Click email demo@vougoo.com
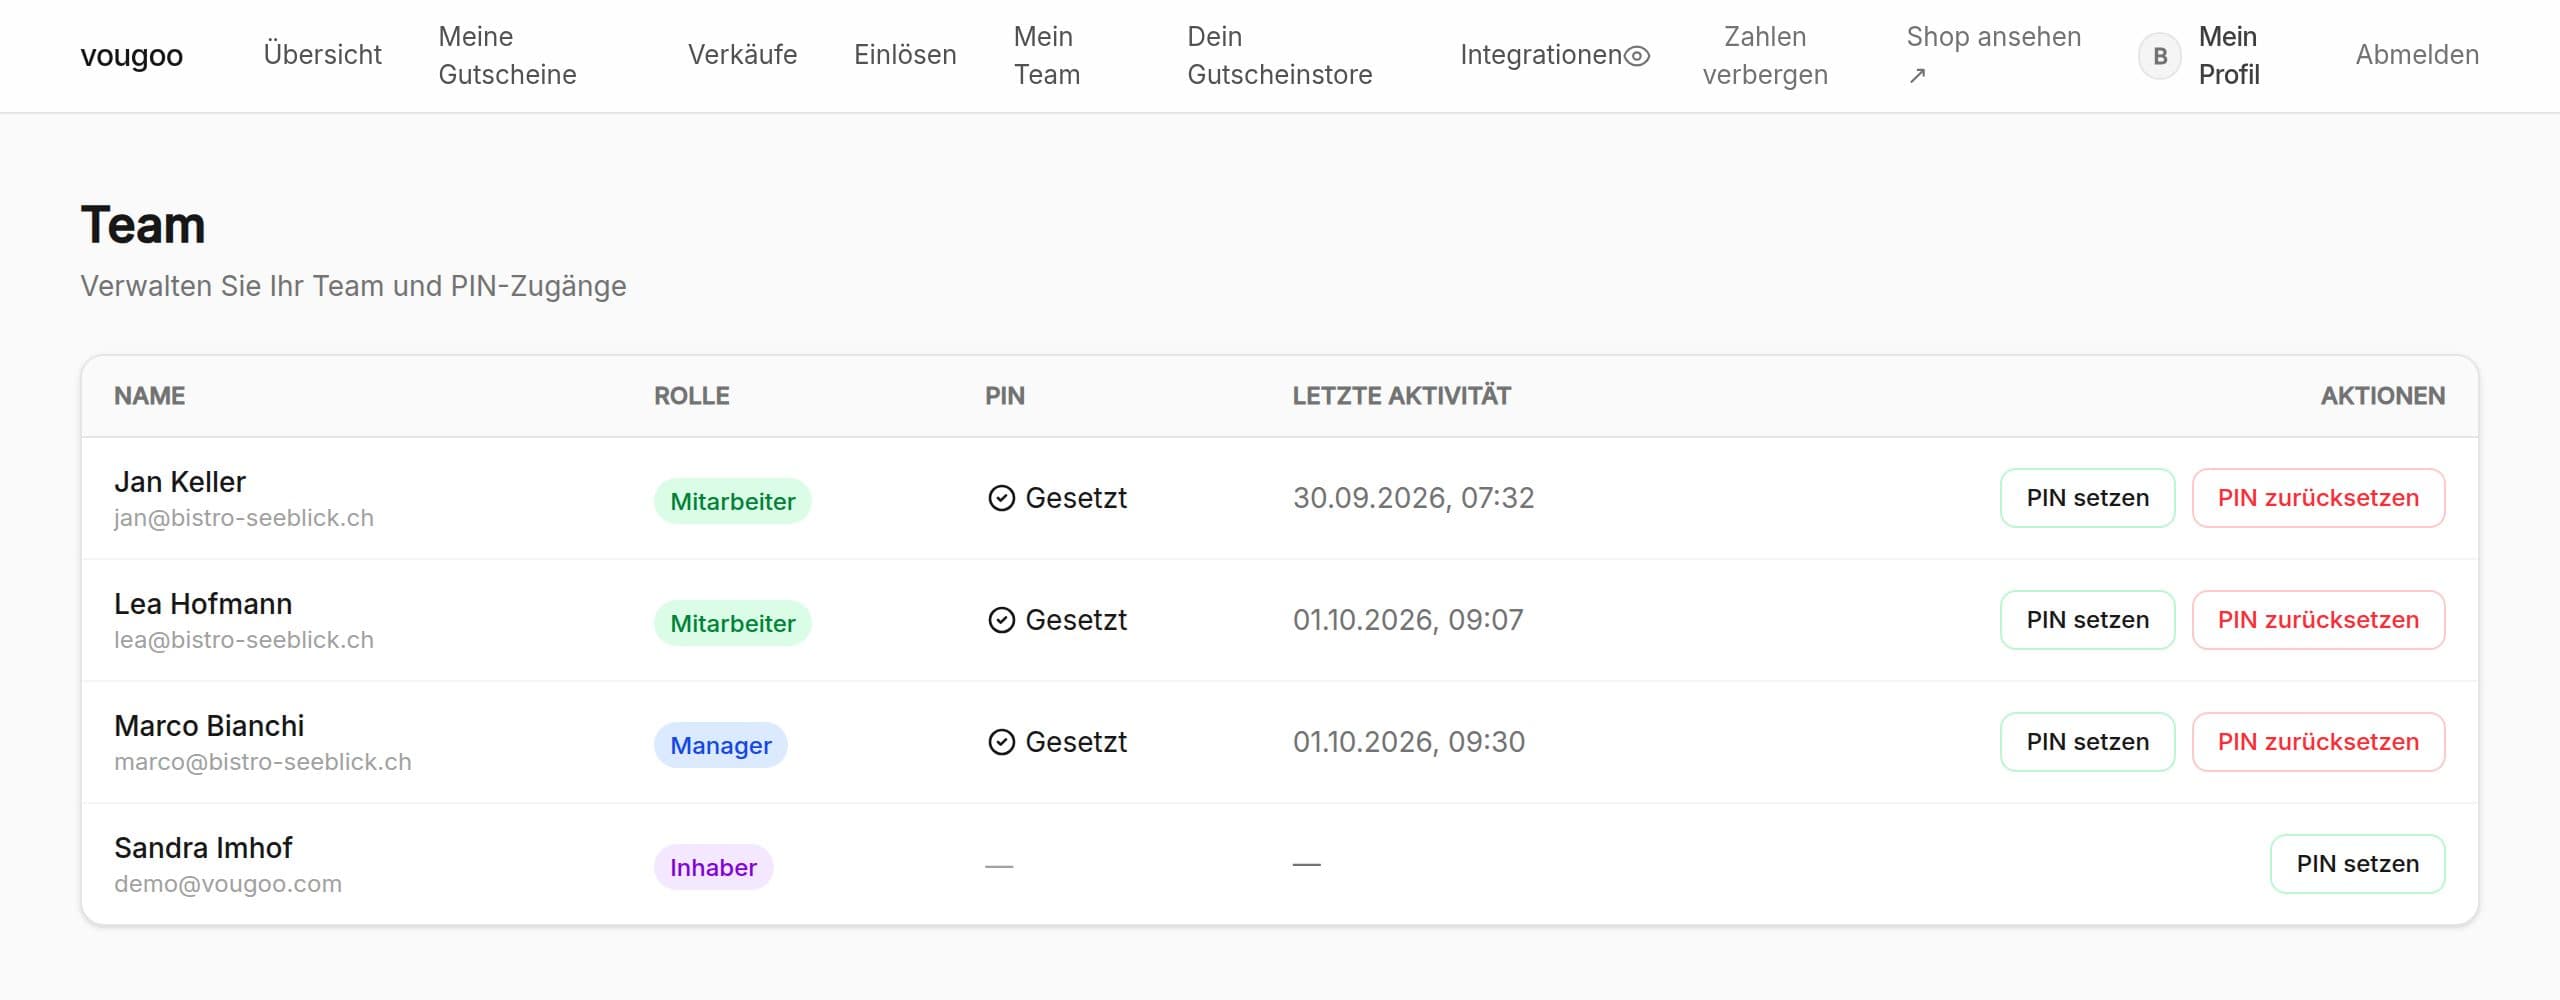The width and height of the screenshot is (2560, 1000). click(228, 884)
